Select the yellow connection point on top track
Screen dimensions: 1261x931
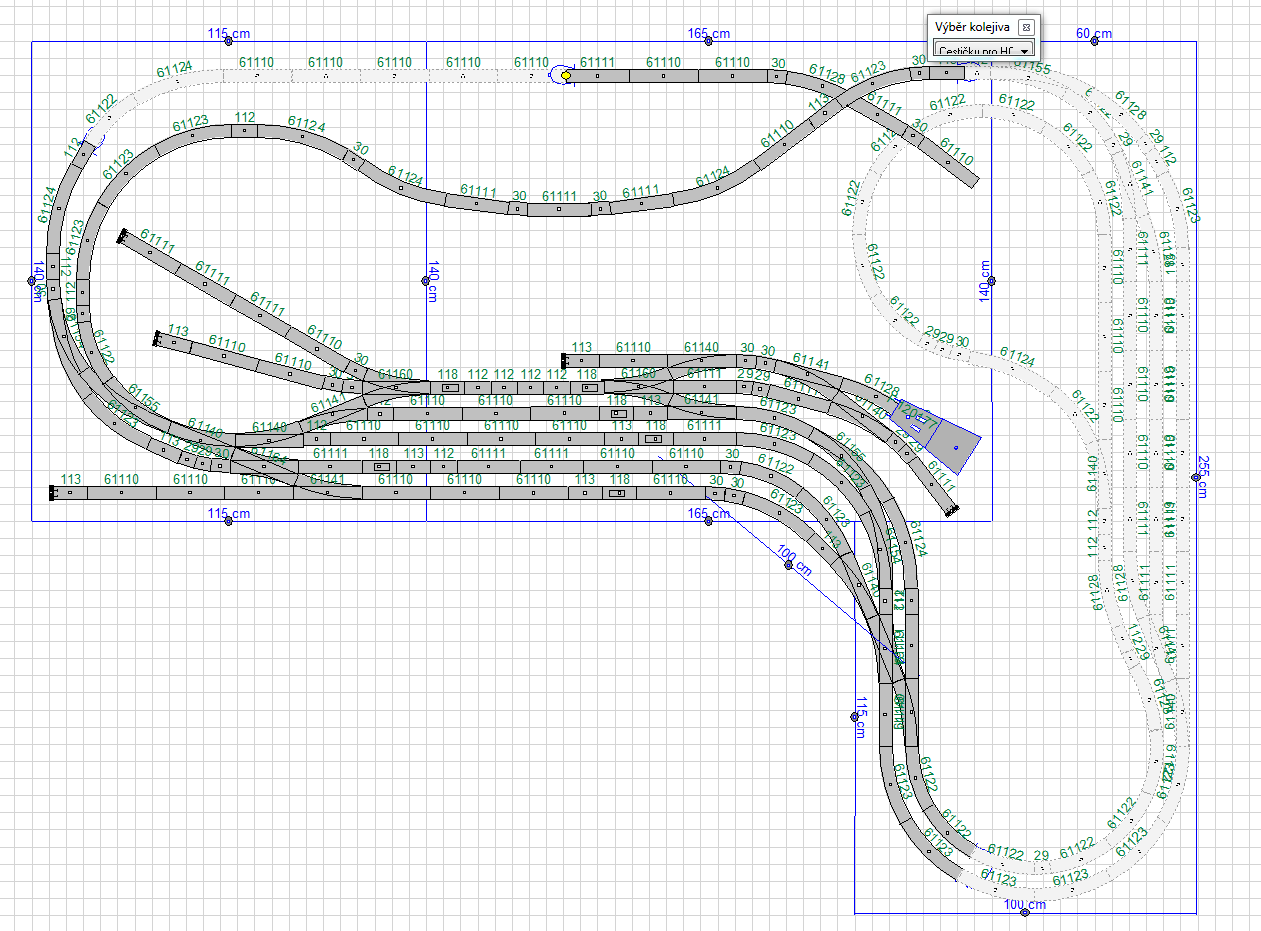tap(566, 75)
